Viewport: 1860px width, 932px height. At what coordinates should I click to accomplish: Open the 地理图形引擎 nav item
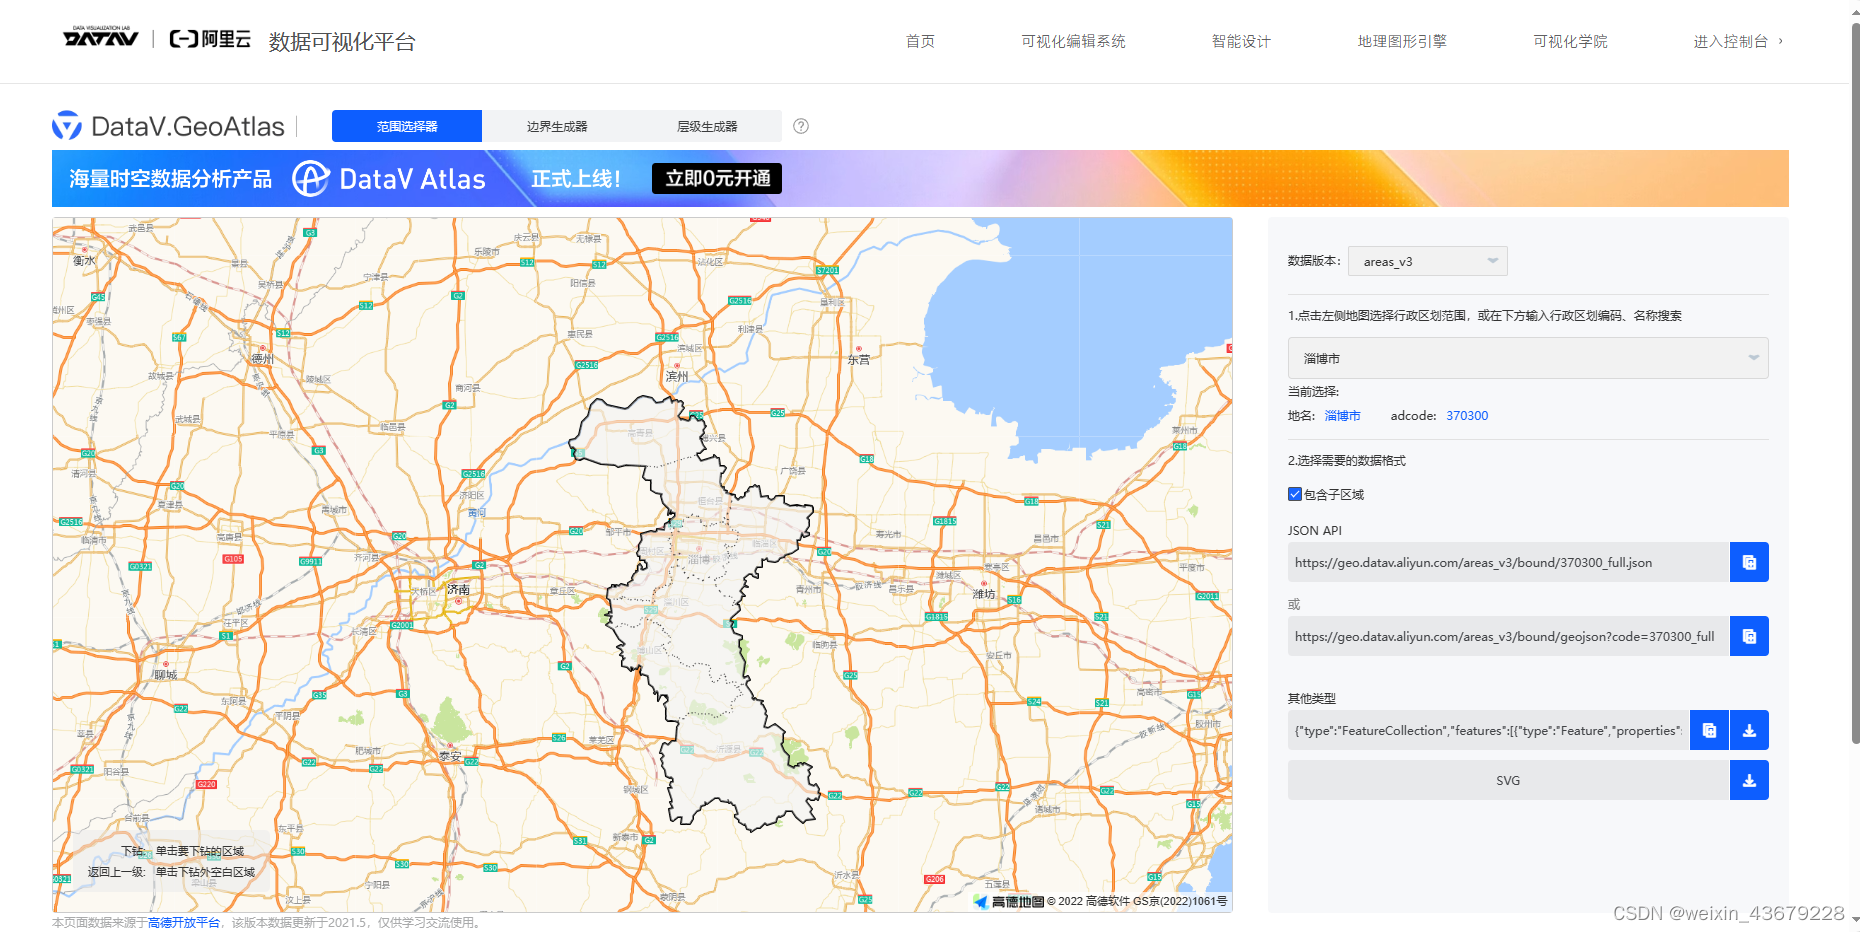pos(1402,41)
